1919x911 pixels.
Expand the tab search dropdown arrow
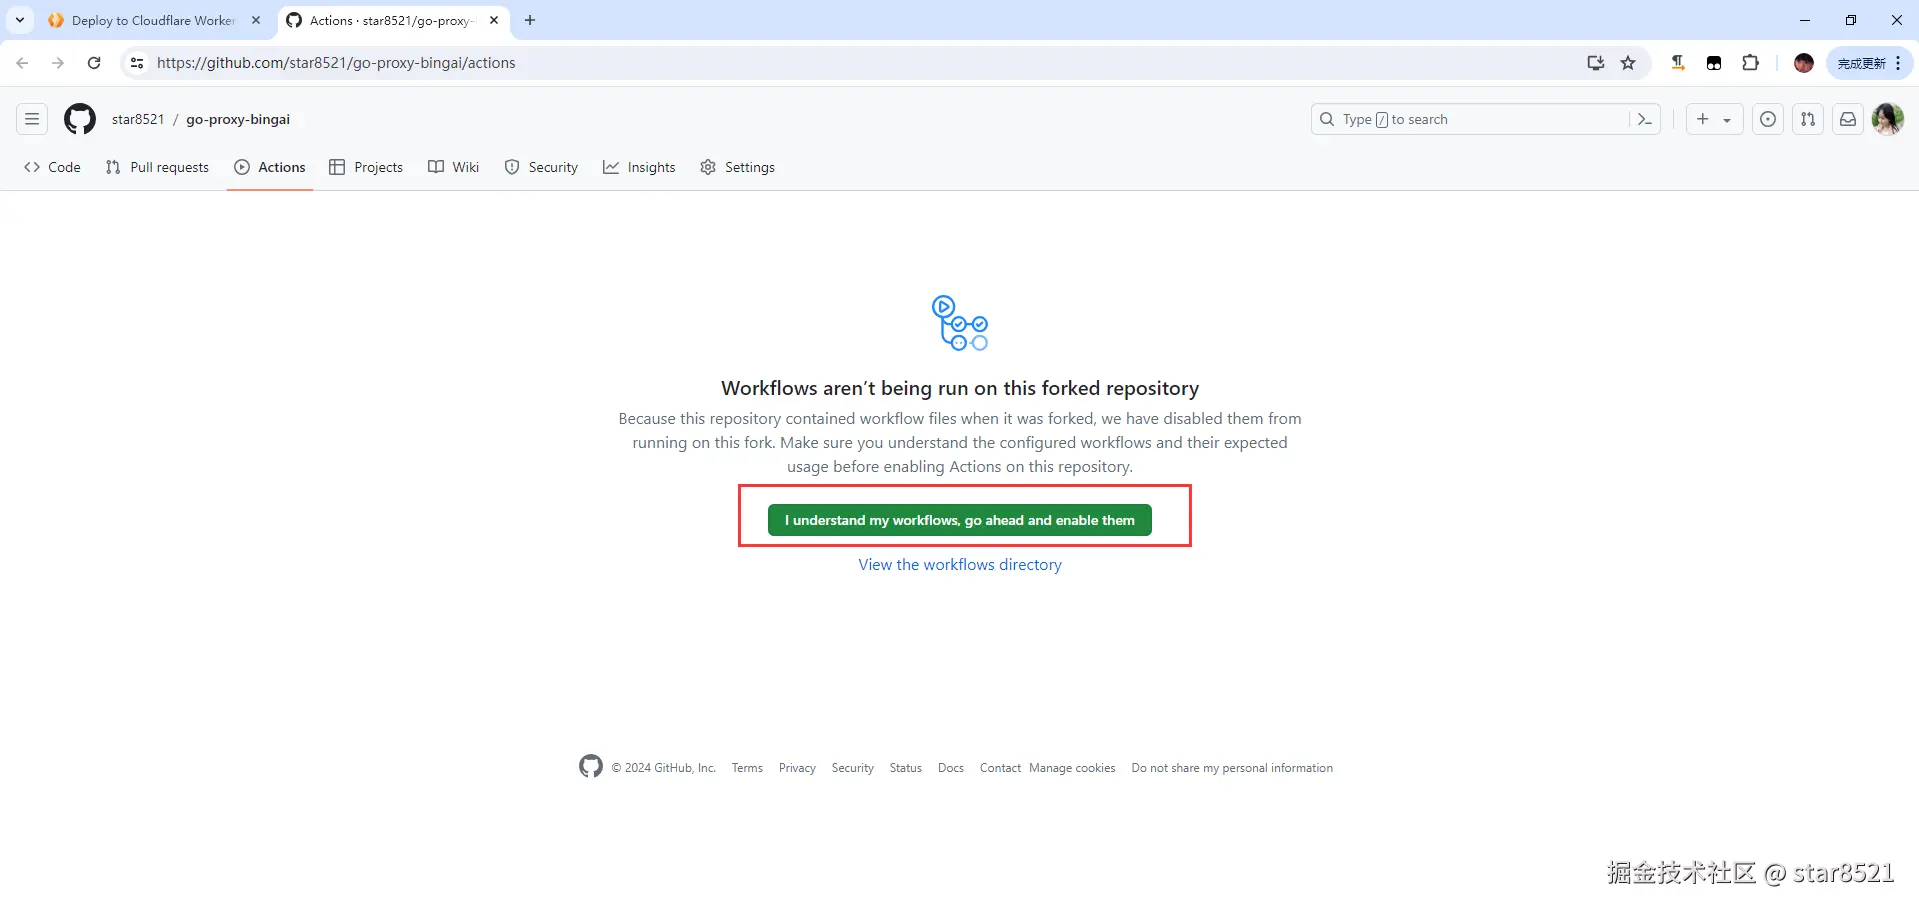[x=20, y=20]
